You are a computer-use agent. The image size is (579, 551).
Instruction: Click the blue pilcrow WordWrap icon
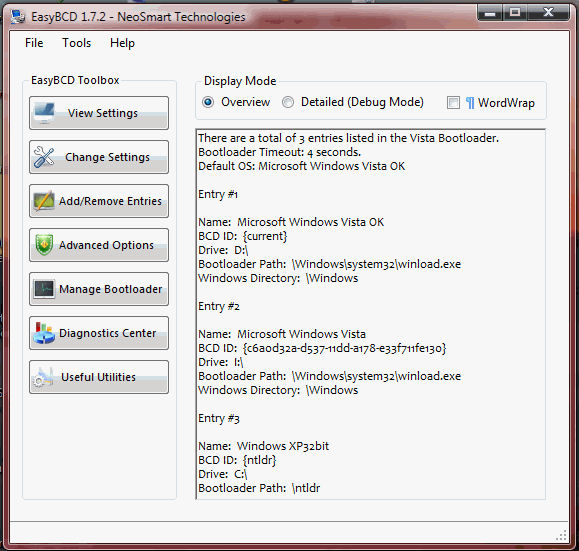(470, 103)
